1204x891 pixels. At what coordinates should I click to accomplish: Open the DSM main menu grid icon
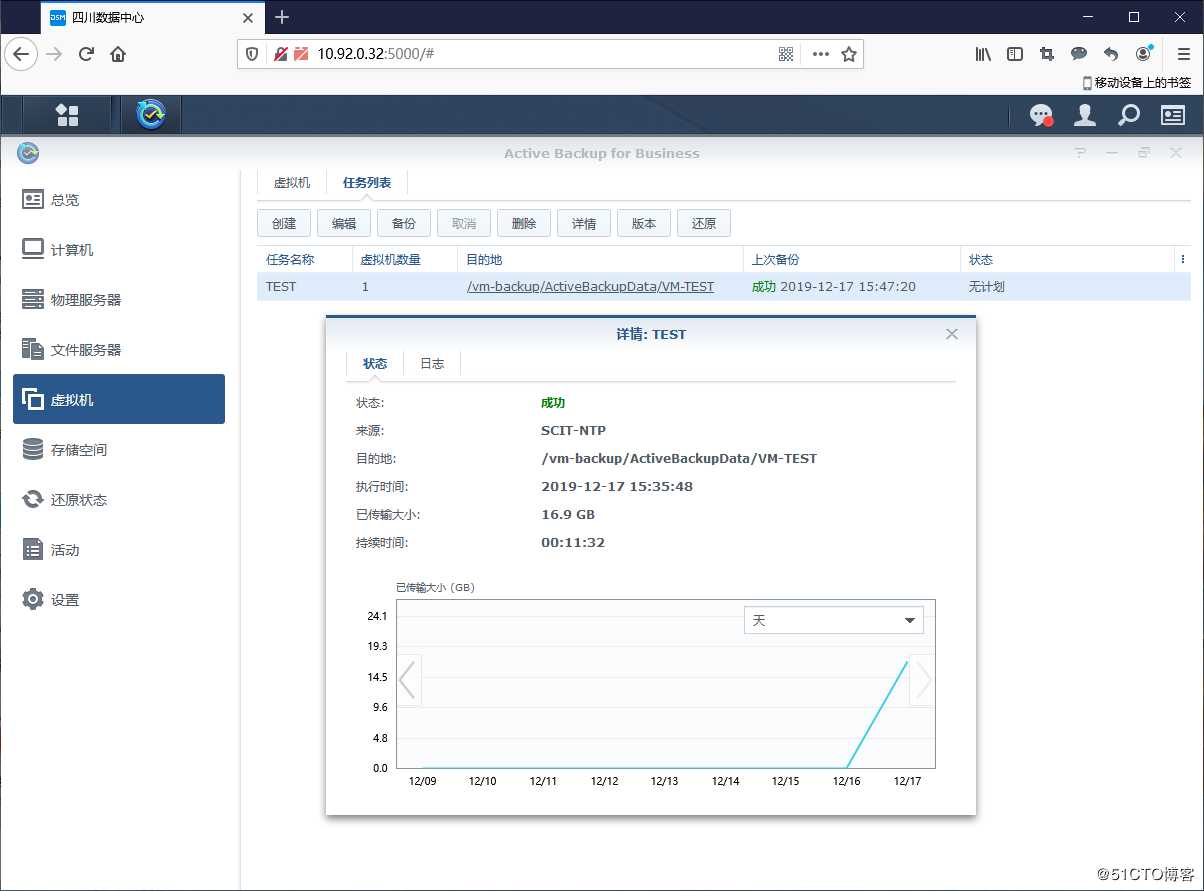67,115
